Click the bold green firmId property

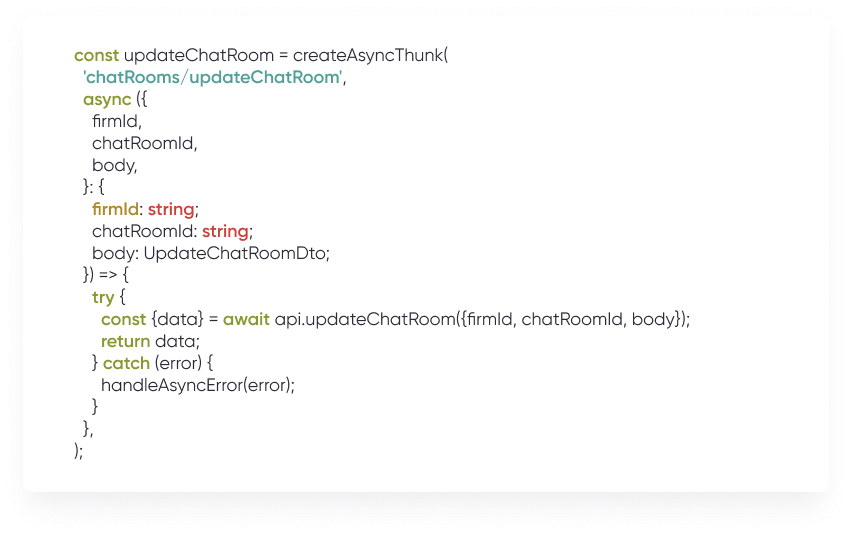click(116, 209)
